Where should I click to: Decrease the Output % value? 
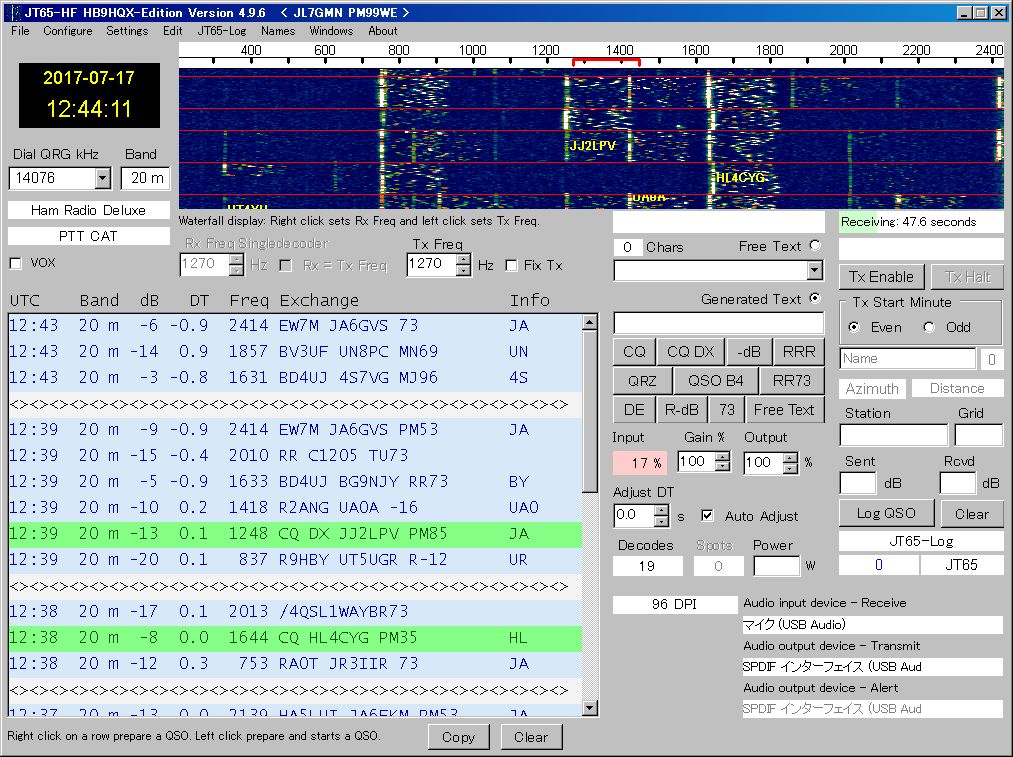(790, 467)
